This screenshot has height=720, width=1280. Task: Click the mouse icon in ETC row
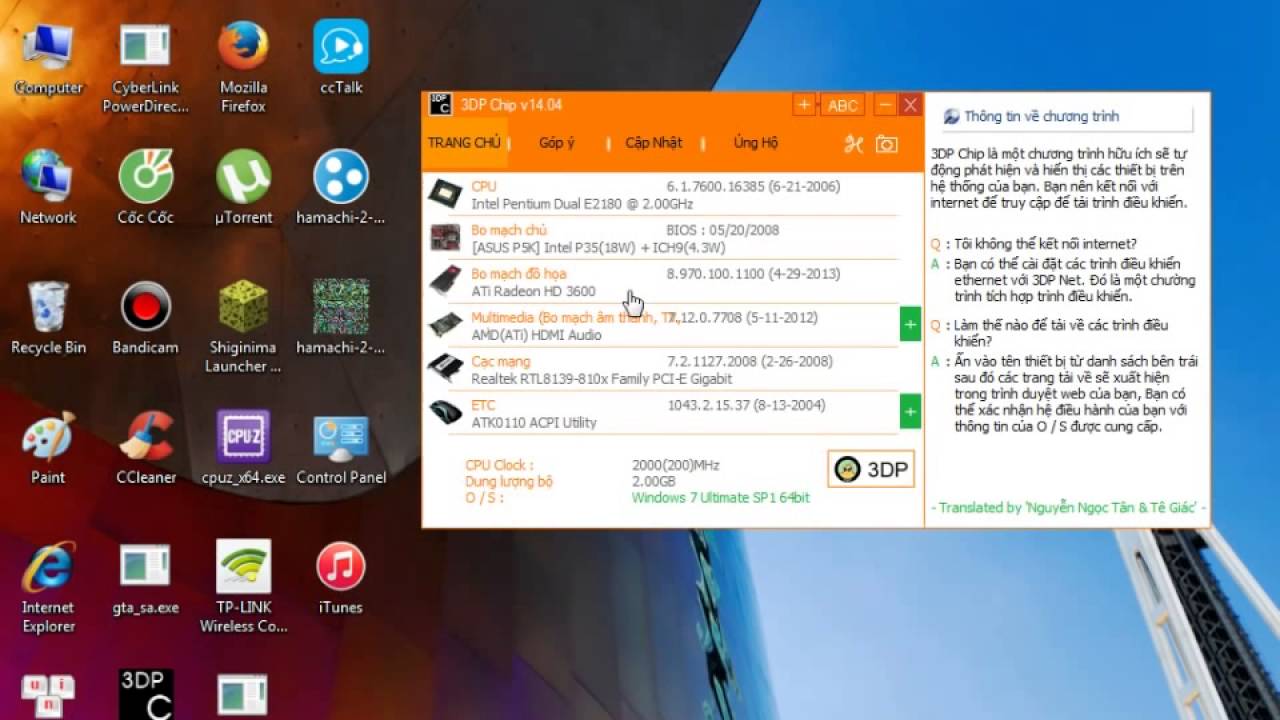pyautogui.click(x=445, y=412)
